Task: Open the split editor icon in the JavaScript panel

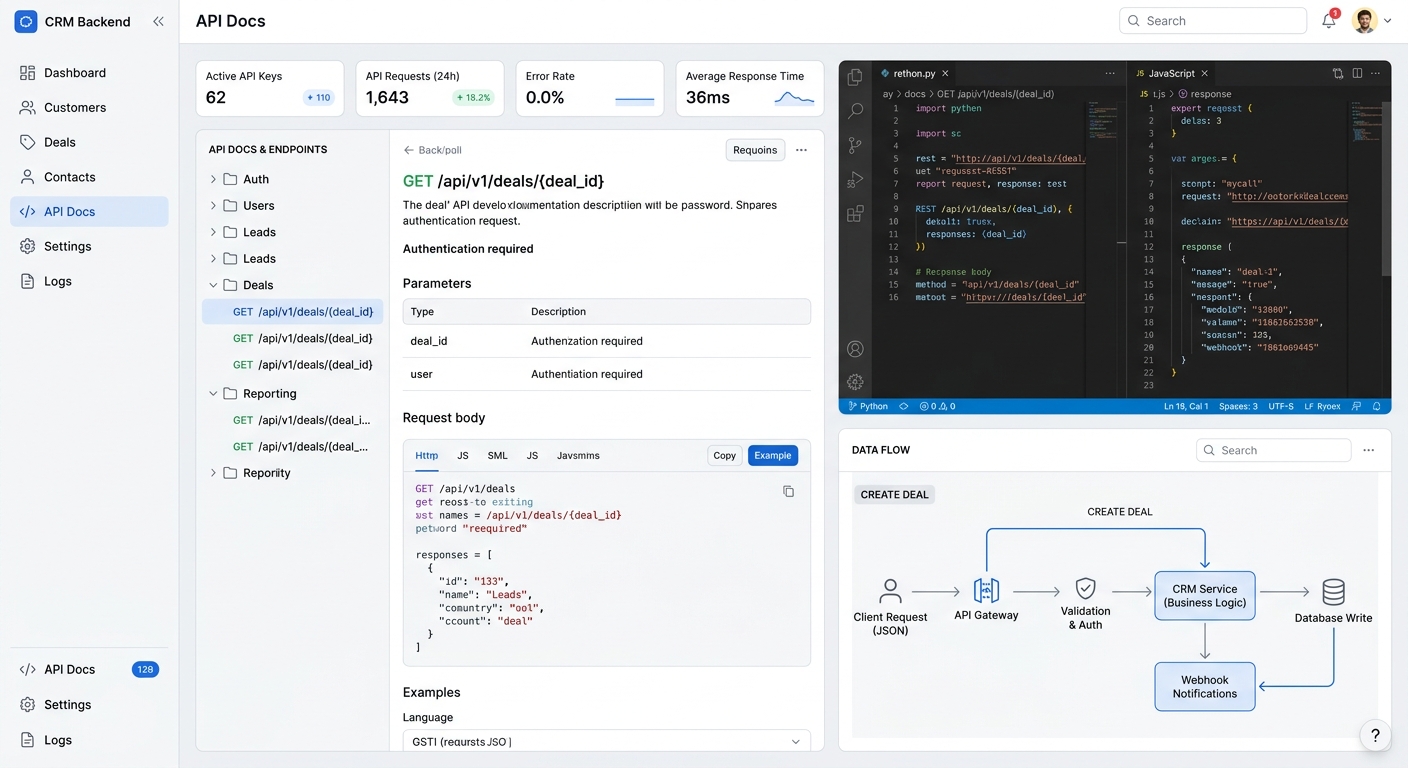Action: [x=1357, y=73]
